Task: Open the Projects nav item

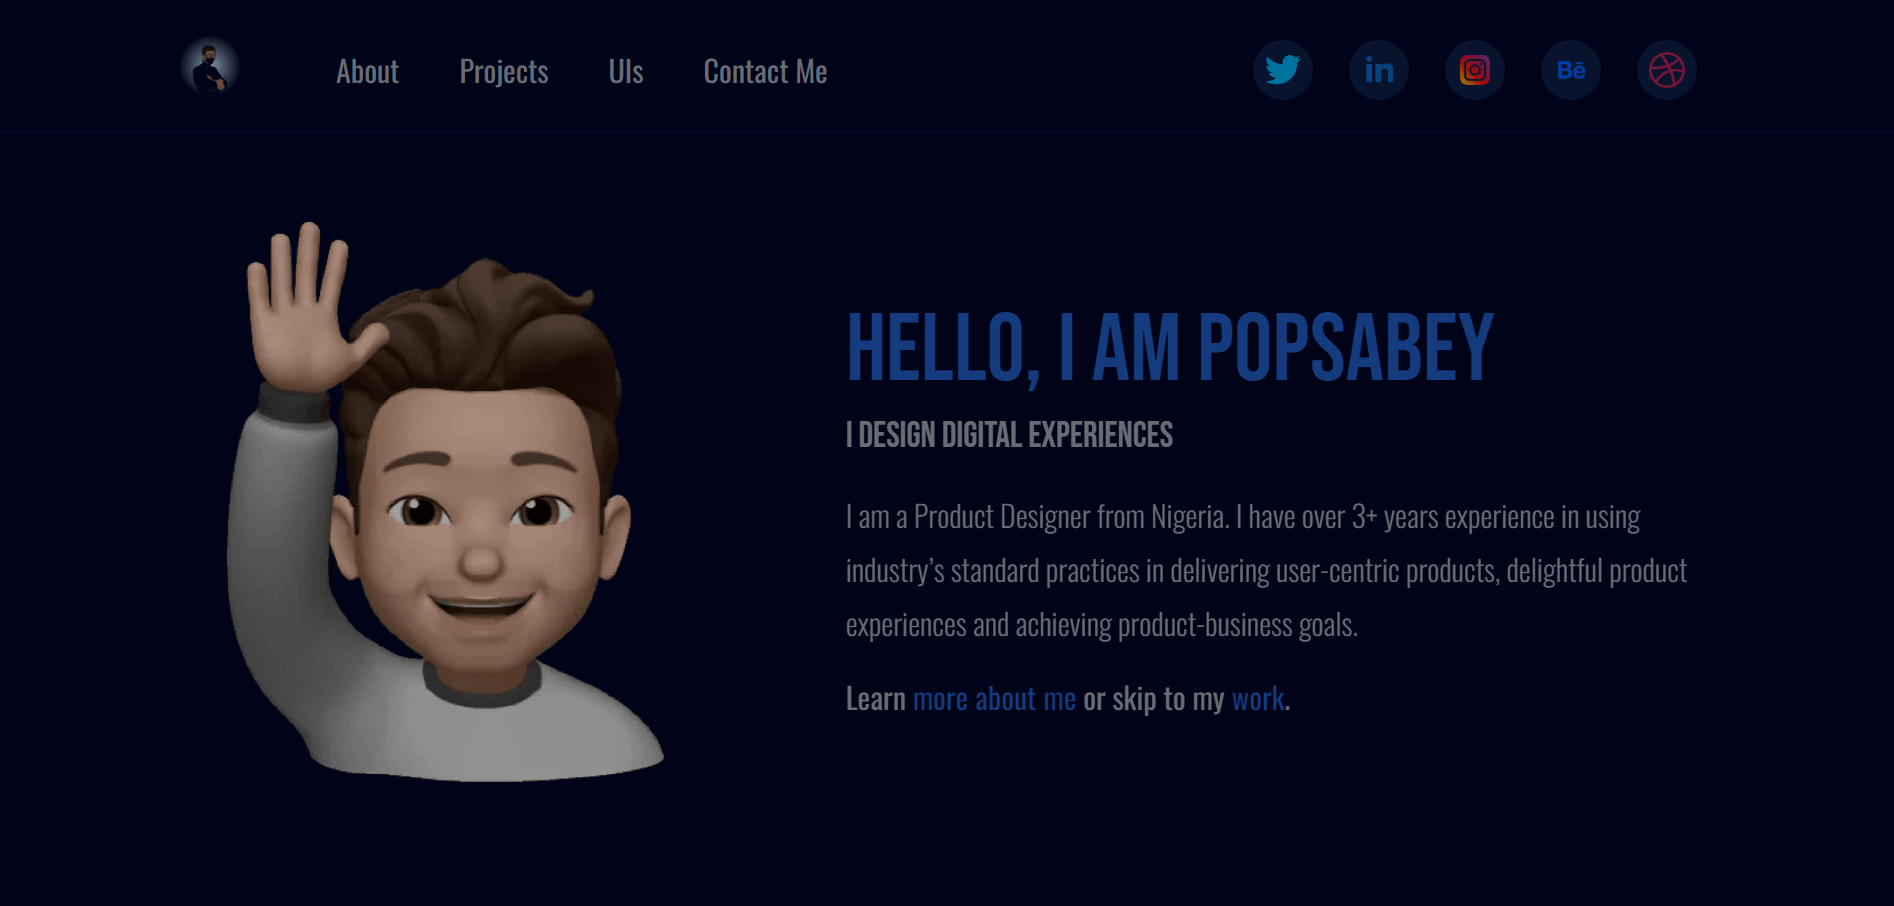Action: pyautogui.click(x=504, y=72)
